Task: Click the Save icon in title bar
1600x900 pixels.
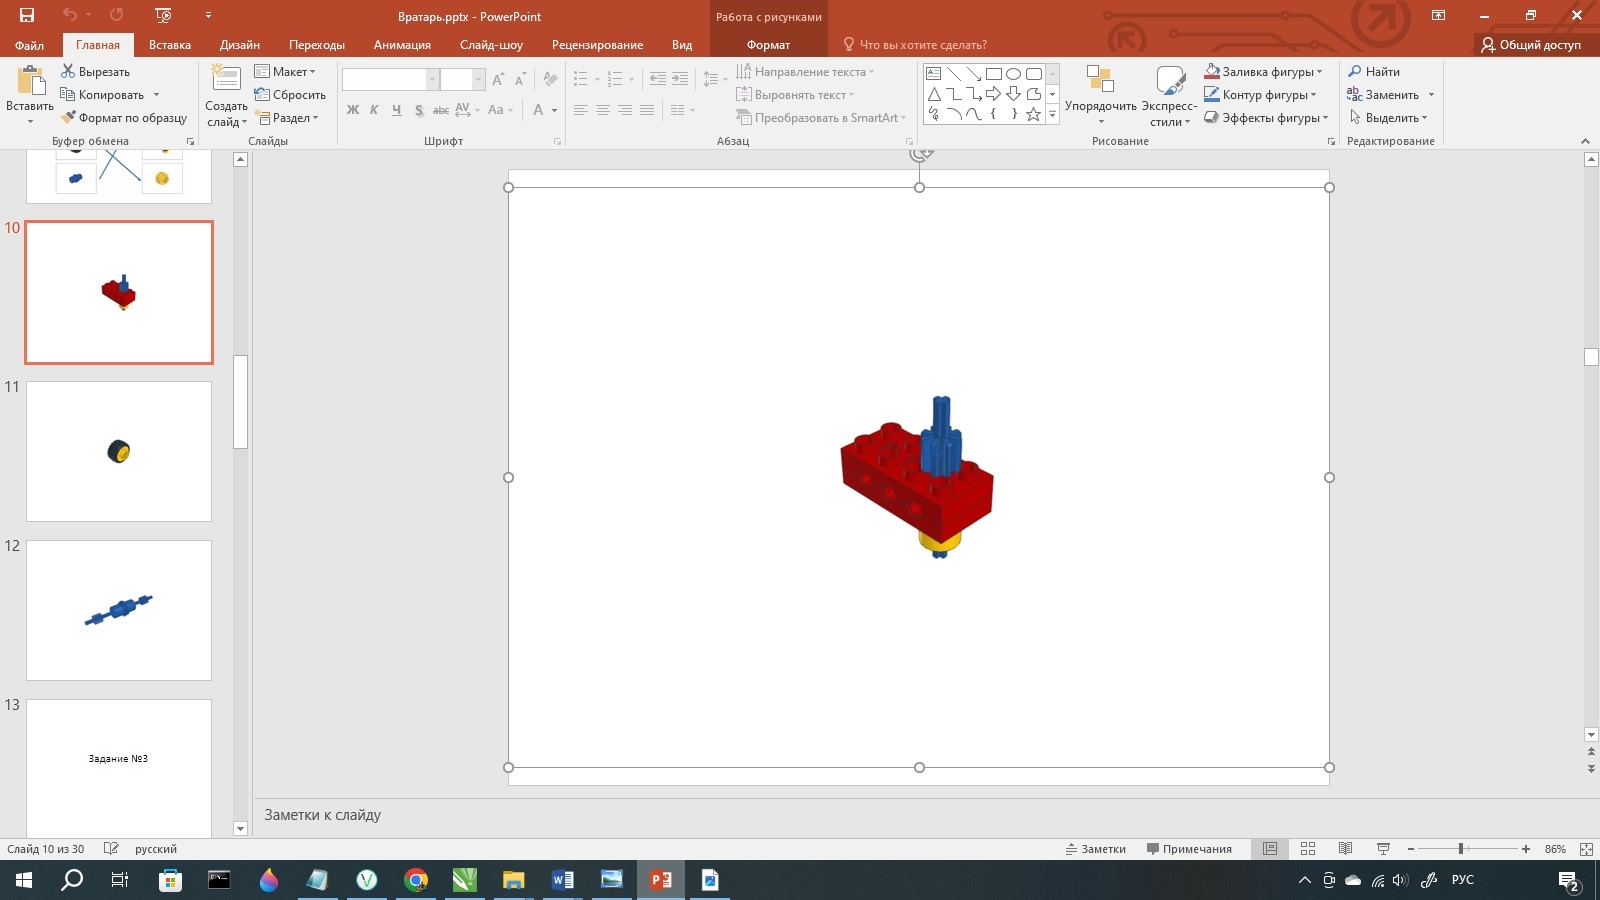Action: point(27,15)
